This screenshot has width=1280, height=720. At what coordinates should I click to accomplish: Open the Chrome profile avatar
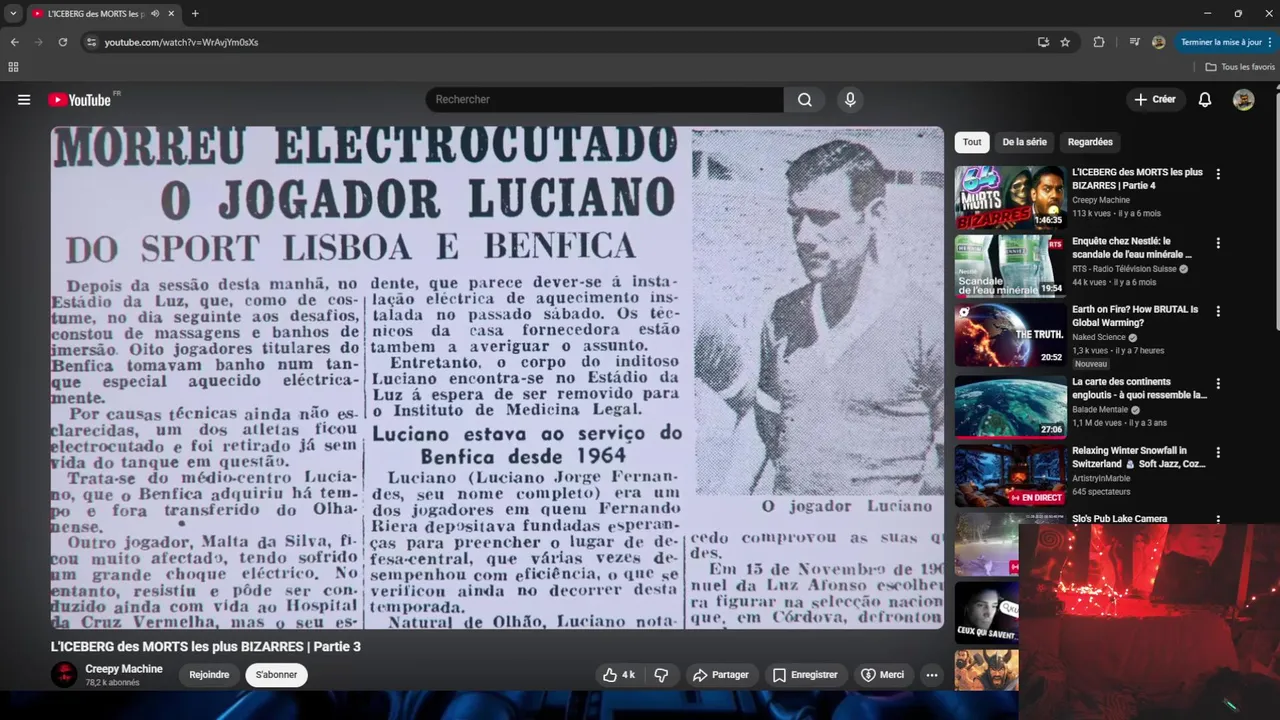pos(1158,42)
